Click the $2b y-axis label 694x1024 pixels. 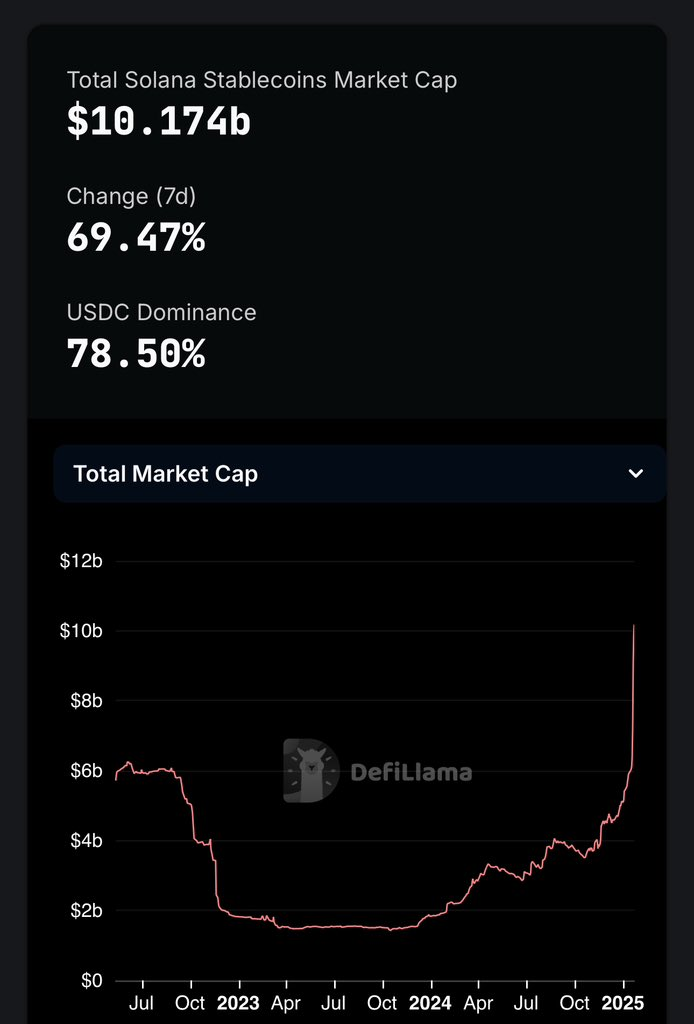pos(85,911)
